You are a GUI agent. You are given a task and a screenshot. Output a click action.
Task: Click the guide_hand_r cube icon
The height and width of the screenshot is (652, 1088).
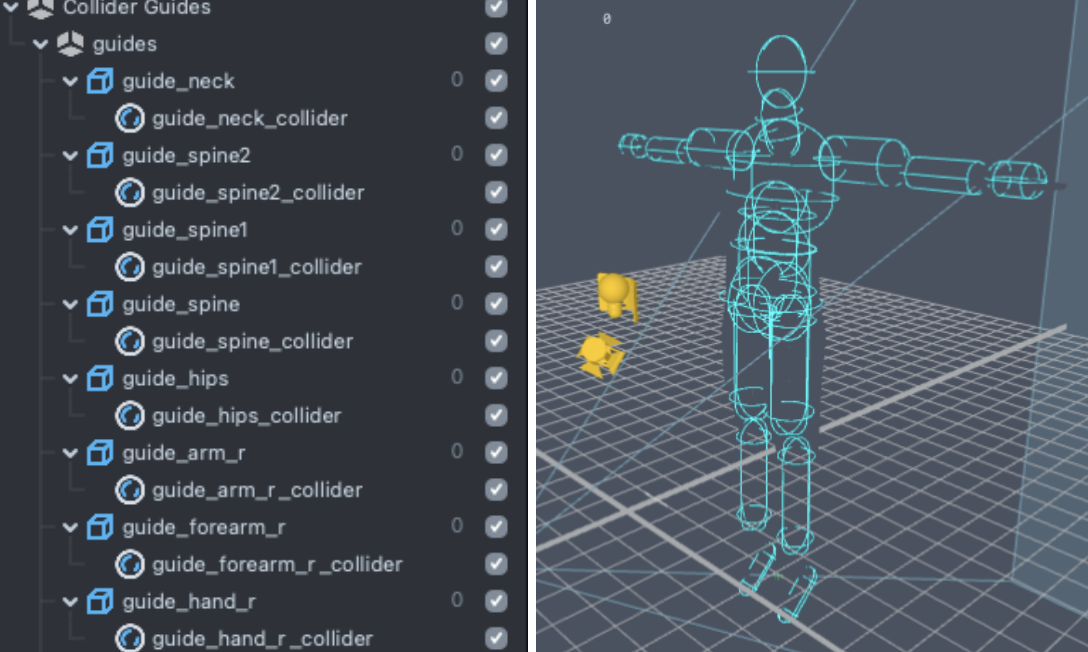(100, 601)
